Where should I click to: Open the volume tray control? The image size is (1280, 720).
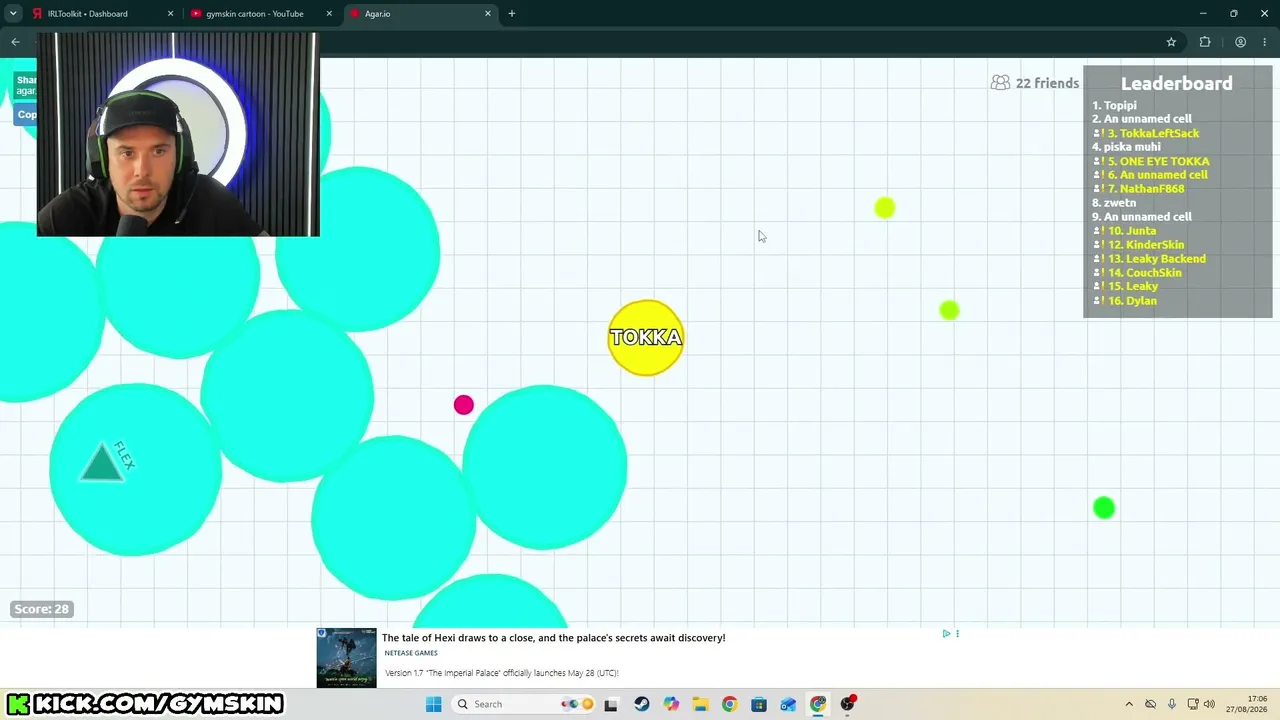(1209, 704)
